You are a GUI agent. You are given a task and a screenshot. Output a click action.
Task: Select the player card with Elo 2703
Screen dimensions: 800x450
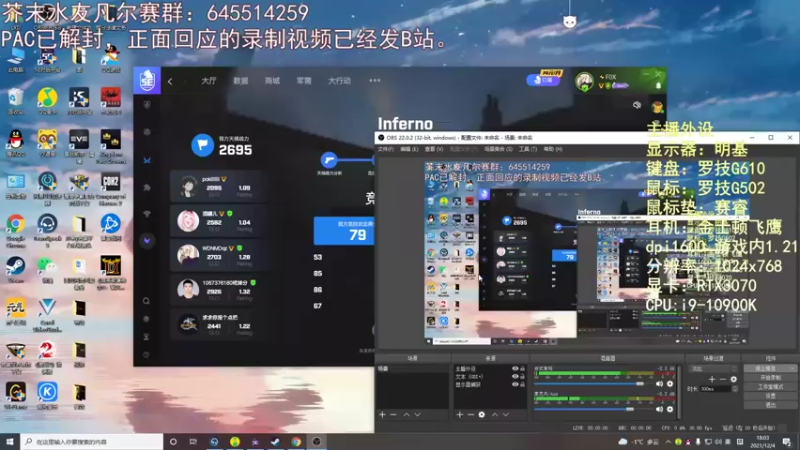(x=218, y=255)
